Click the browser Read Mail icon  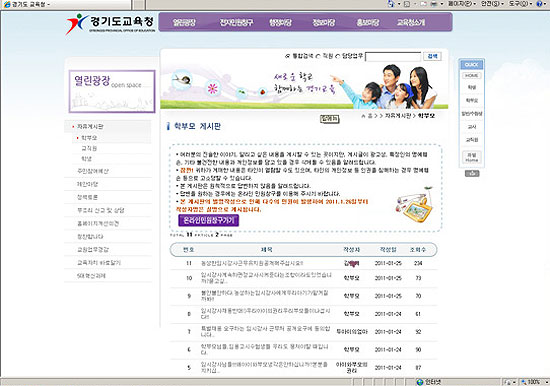[423, 4]
